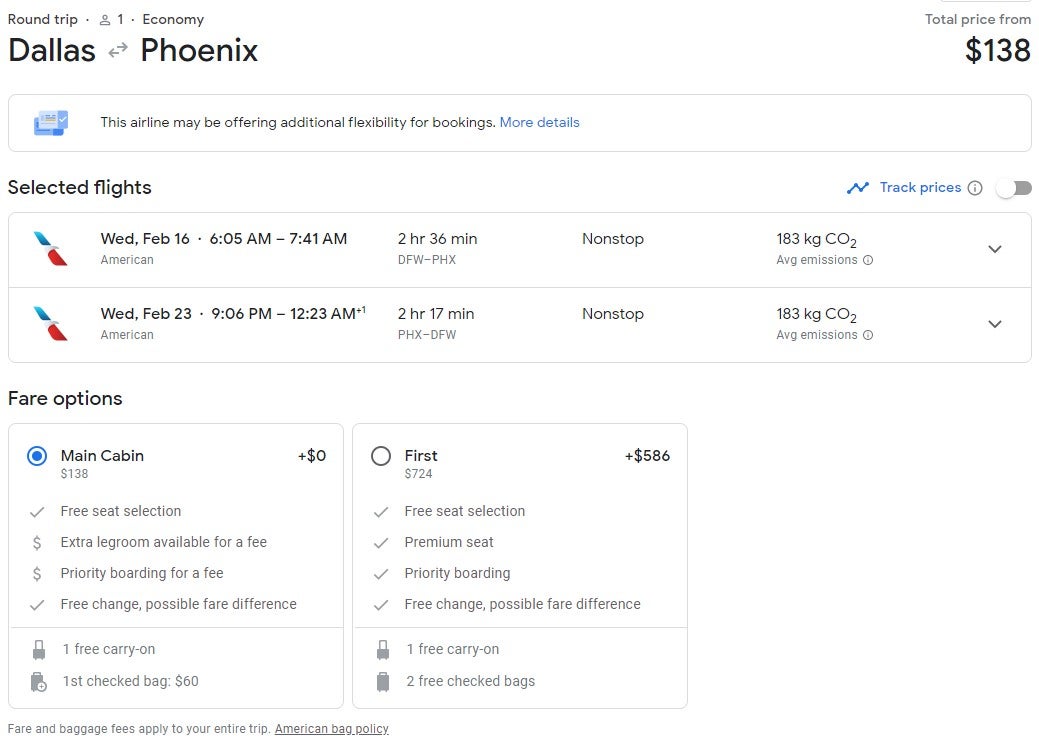Click the Round trip label at top

[42, 19]
